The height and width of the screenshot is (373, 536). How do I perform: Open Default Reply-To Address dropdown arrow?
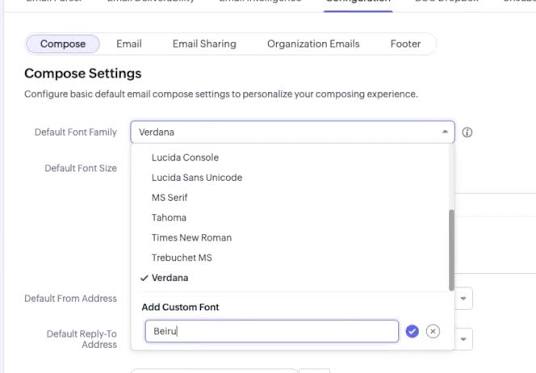click(464, 339)
